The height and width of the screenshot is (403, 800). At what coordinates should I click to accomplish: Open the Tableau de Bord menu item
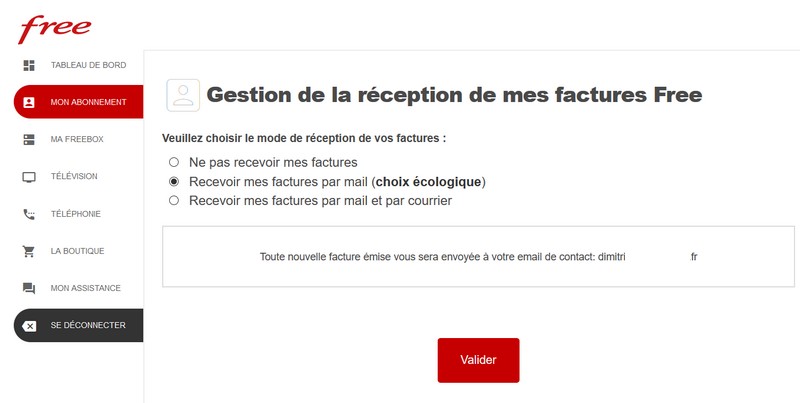tap(88, 65)
